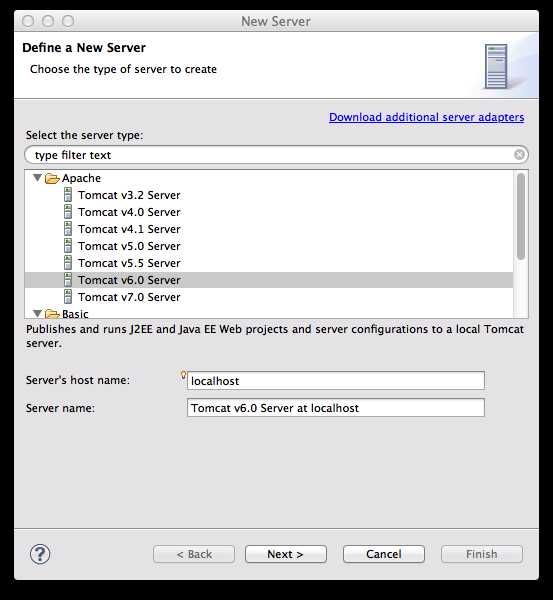This screenshot has width=553, height=600.
Task: Select Tomcat v5.5 Server text
Action: [x=129, y=263]
